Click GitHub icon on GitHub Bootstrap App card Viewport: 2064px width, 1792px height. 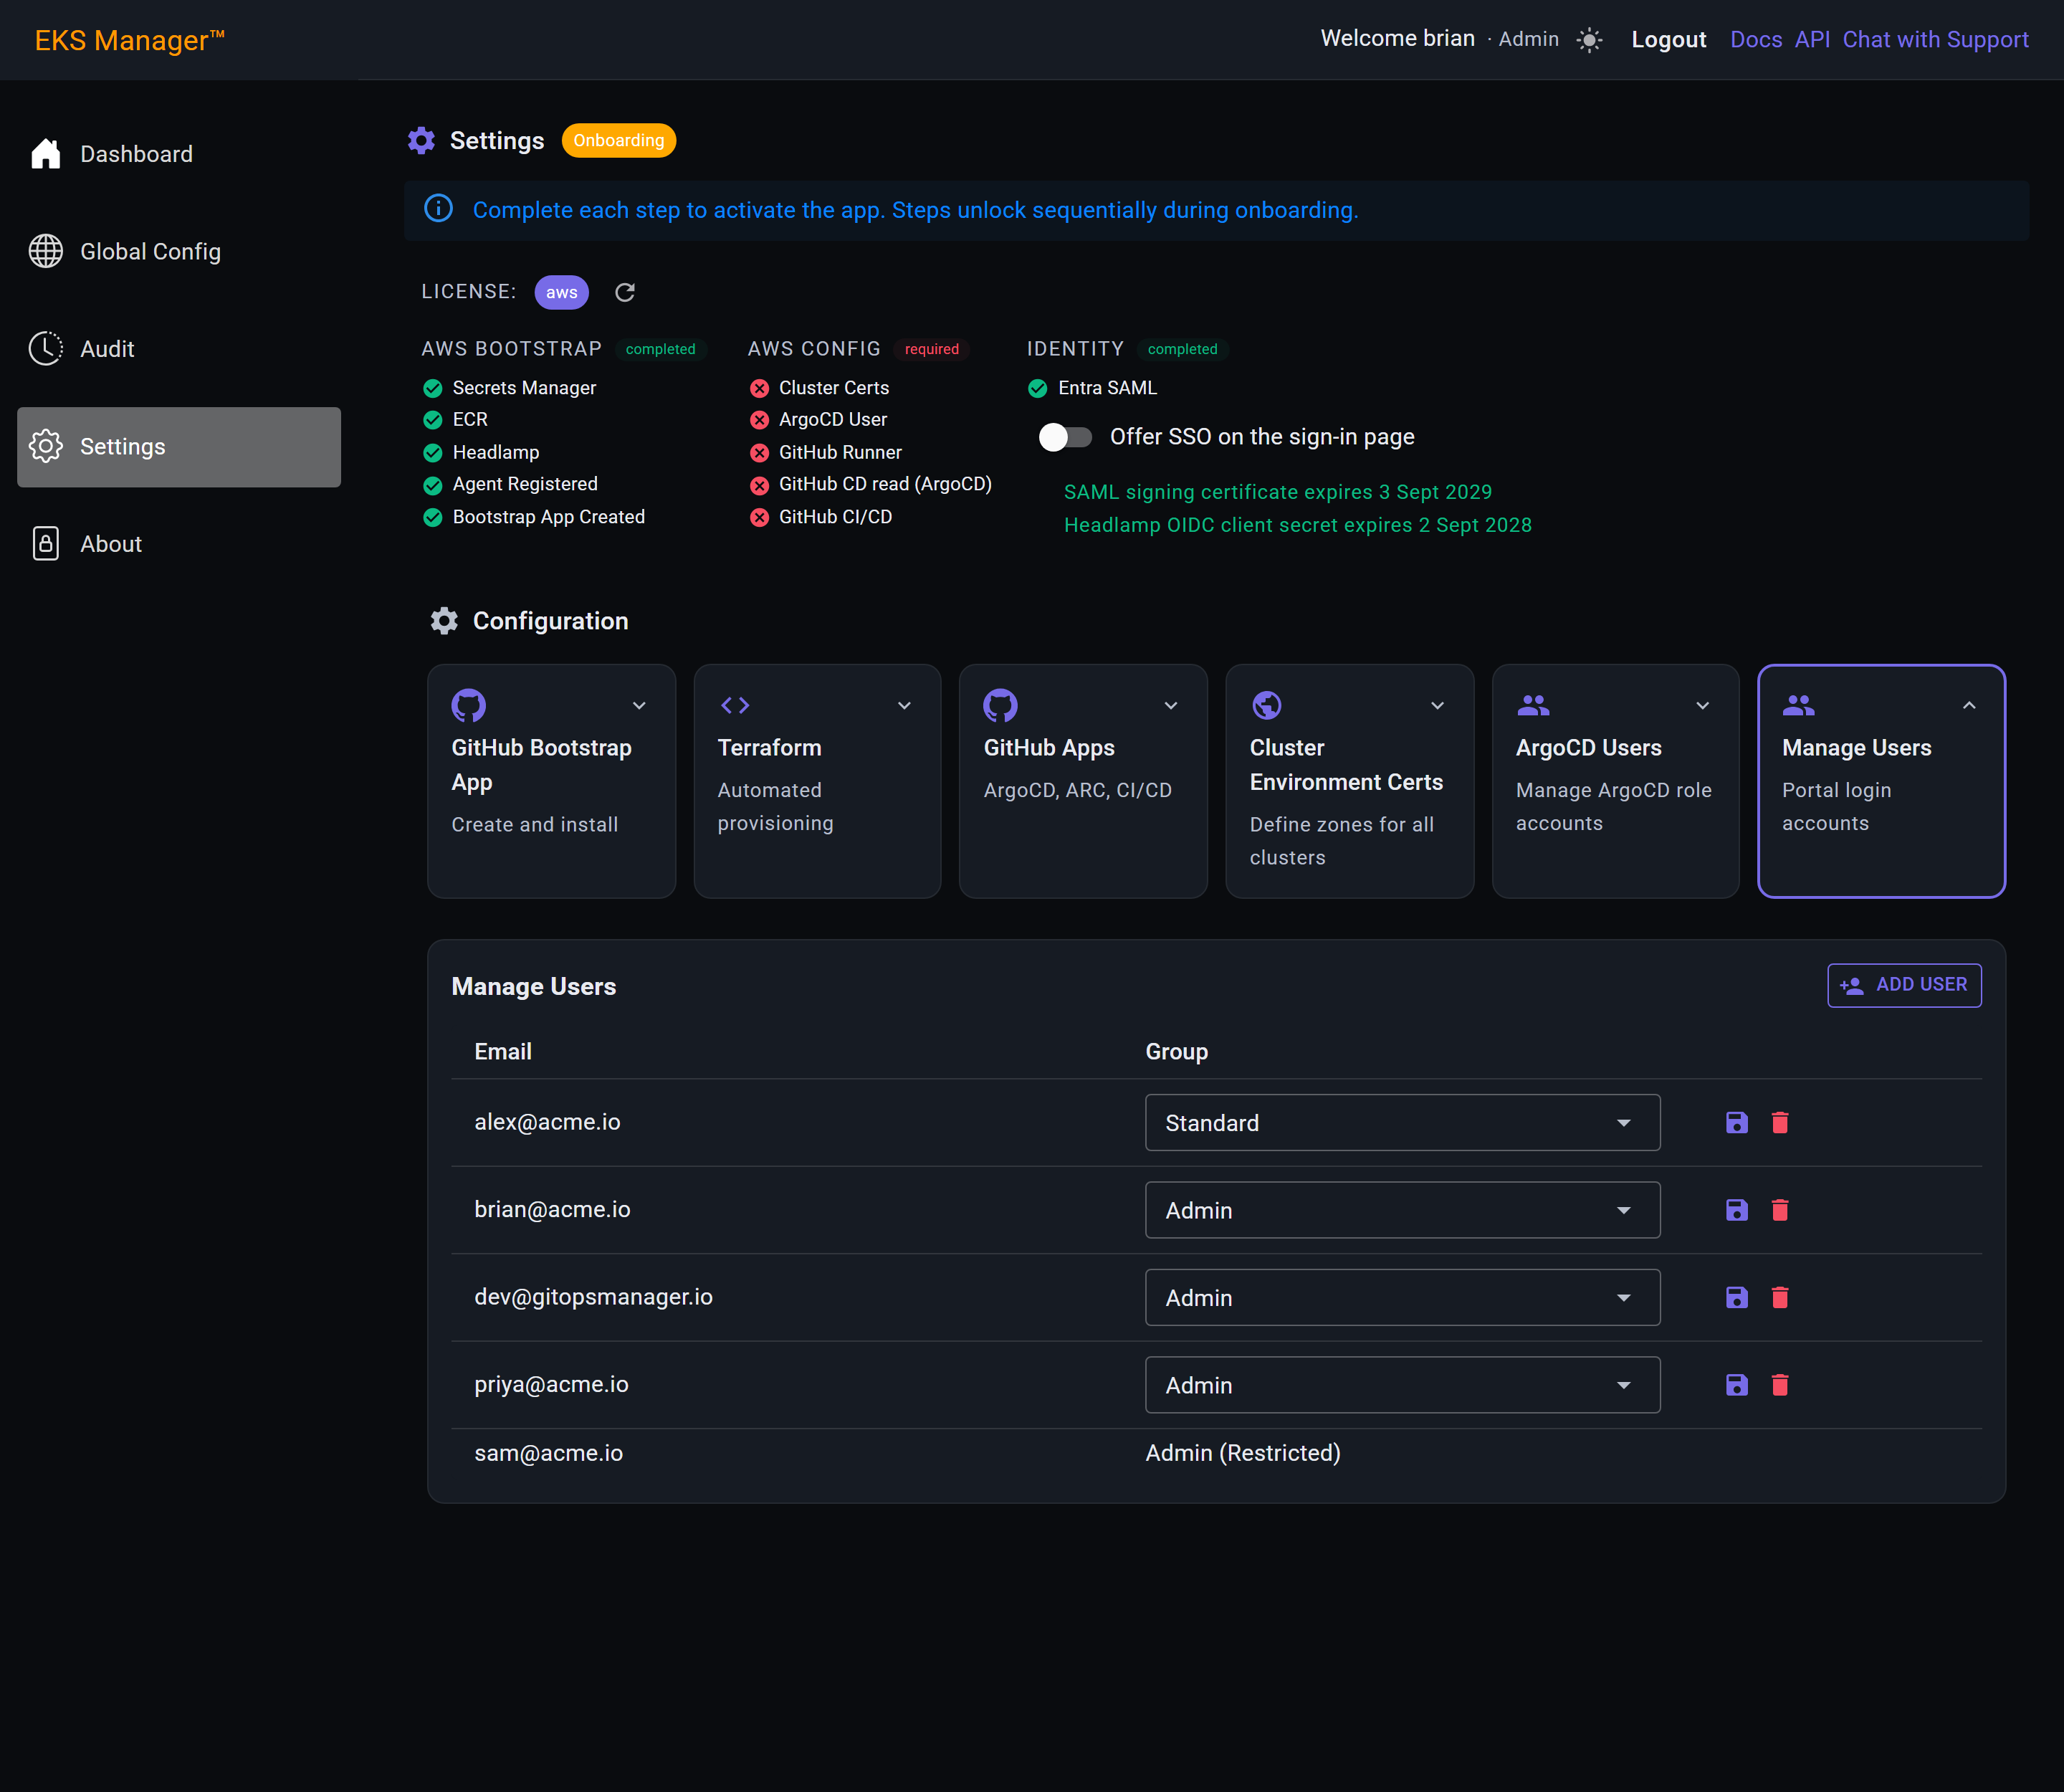[468, 705]
